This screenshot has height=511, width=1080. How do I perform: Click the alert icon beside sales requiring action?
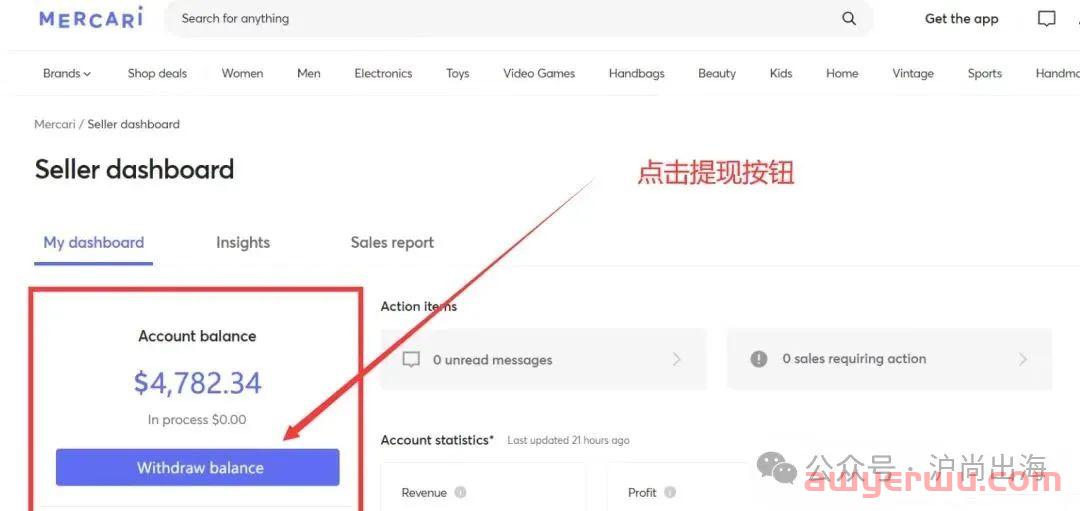pyautogui.click(x=759, y=359)
